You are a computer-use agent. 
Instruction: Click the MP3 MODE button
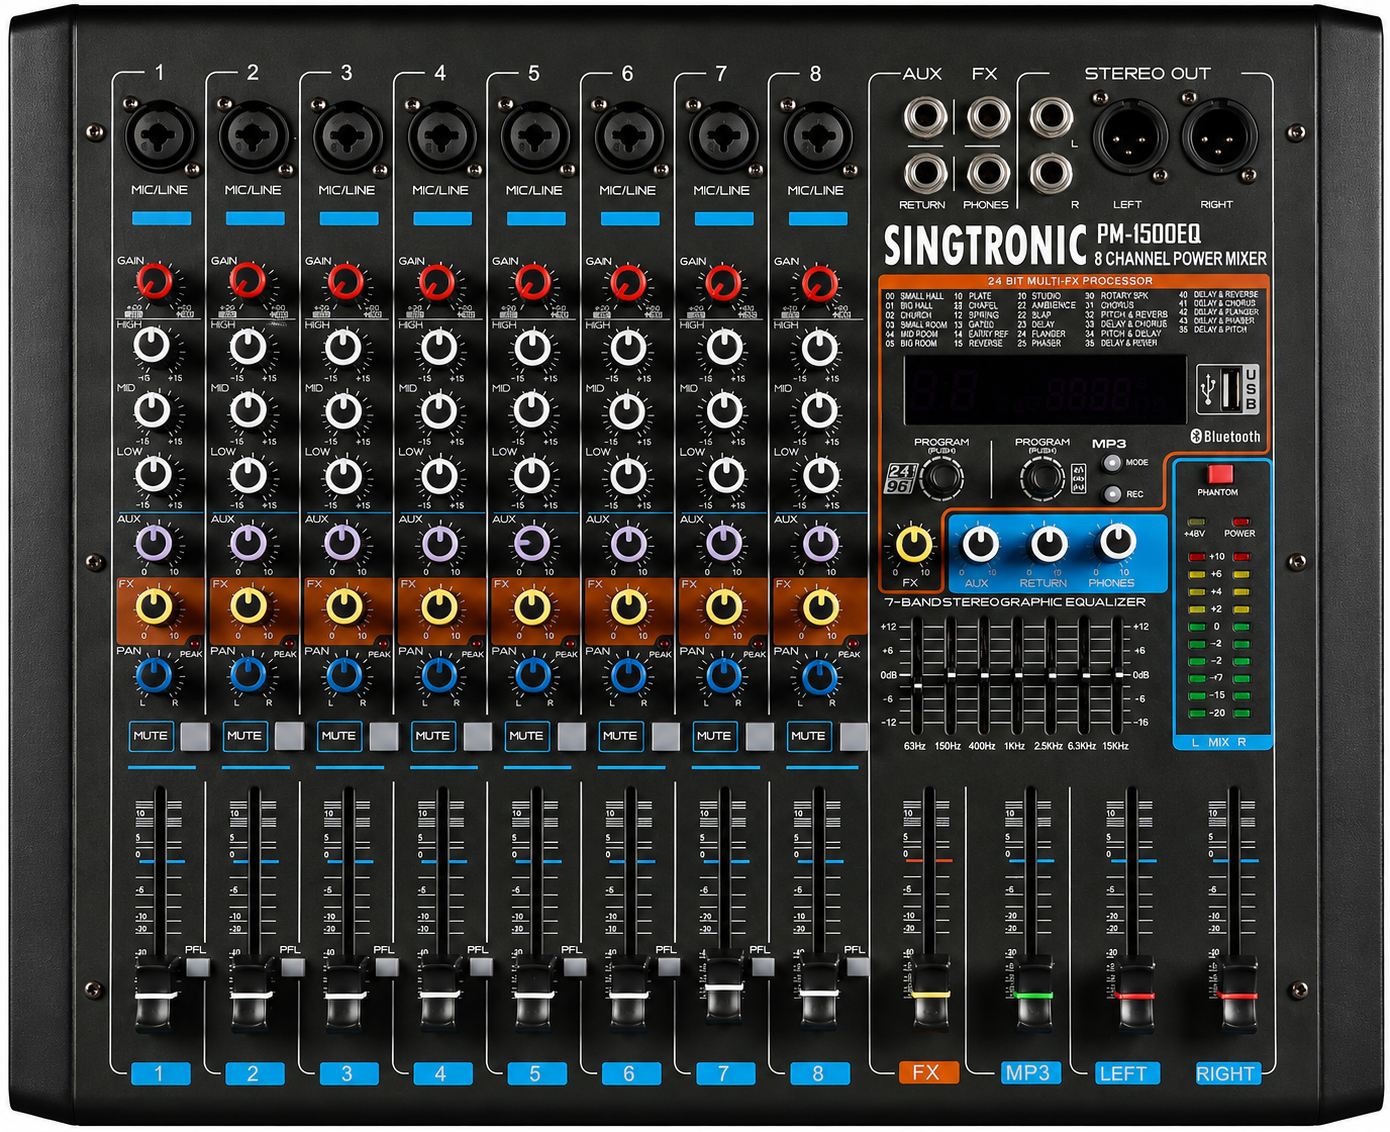click(1111, 463)
